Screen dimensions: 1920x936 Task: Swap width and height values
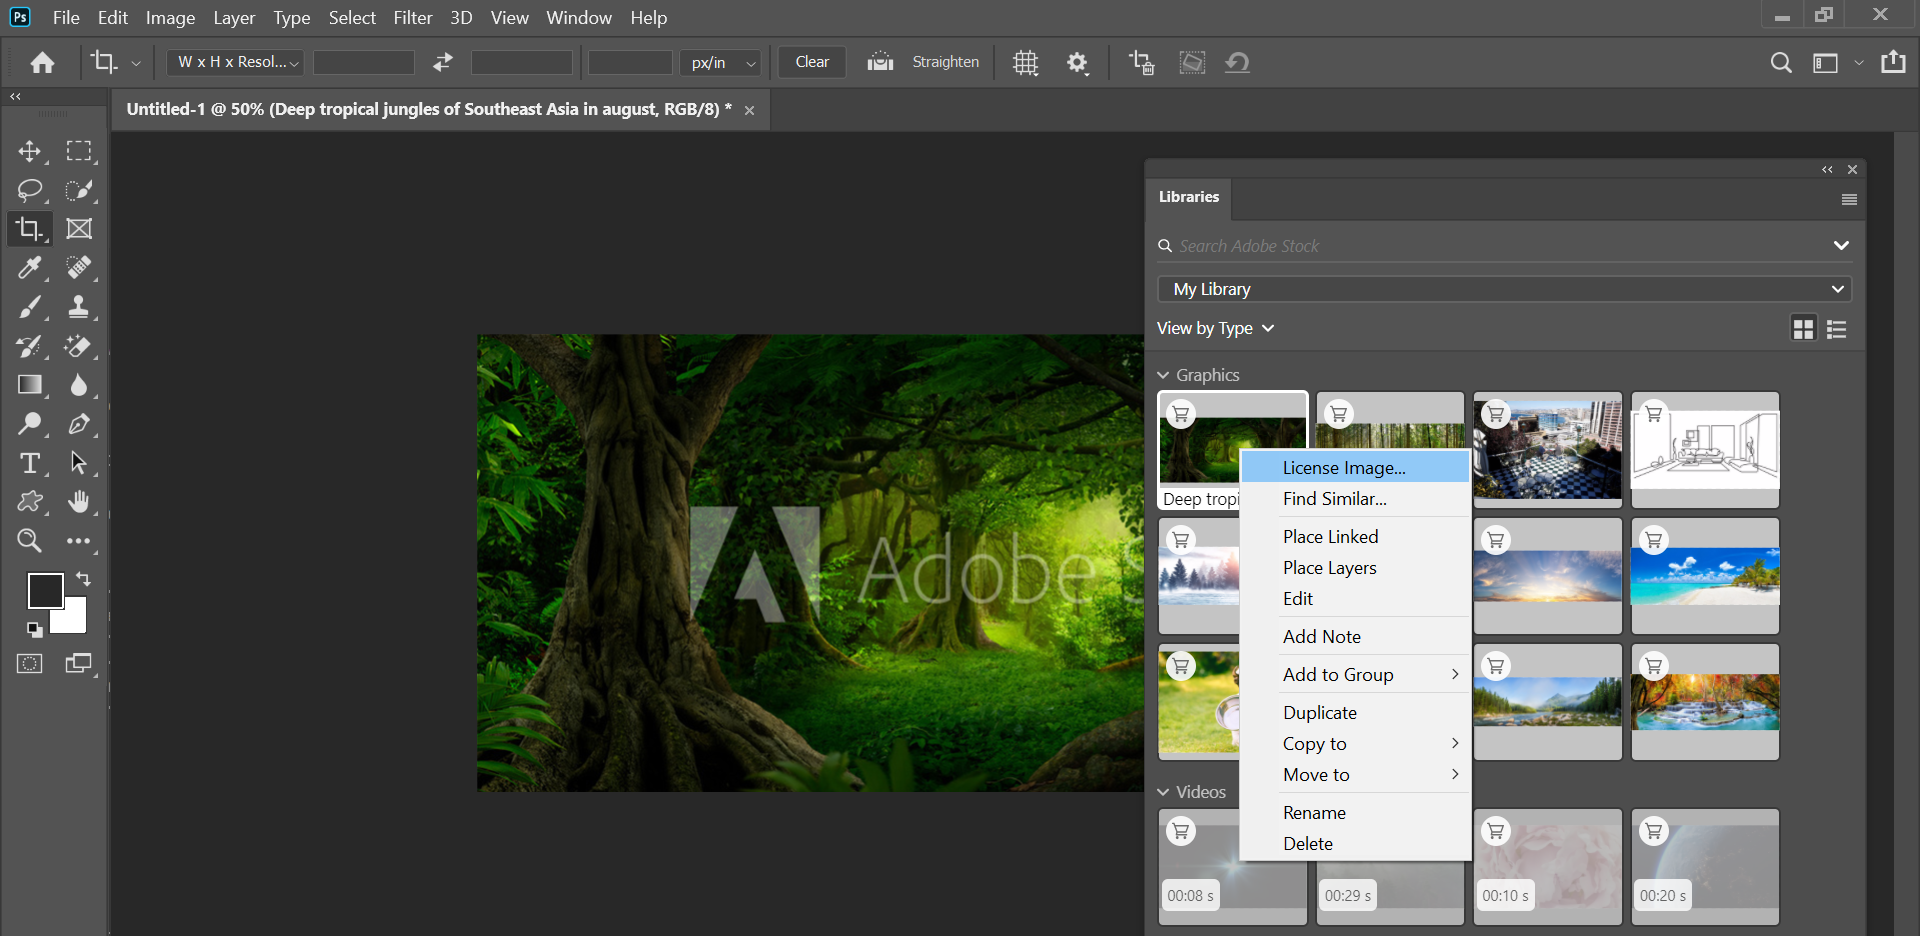443,62
